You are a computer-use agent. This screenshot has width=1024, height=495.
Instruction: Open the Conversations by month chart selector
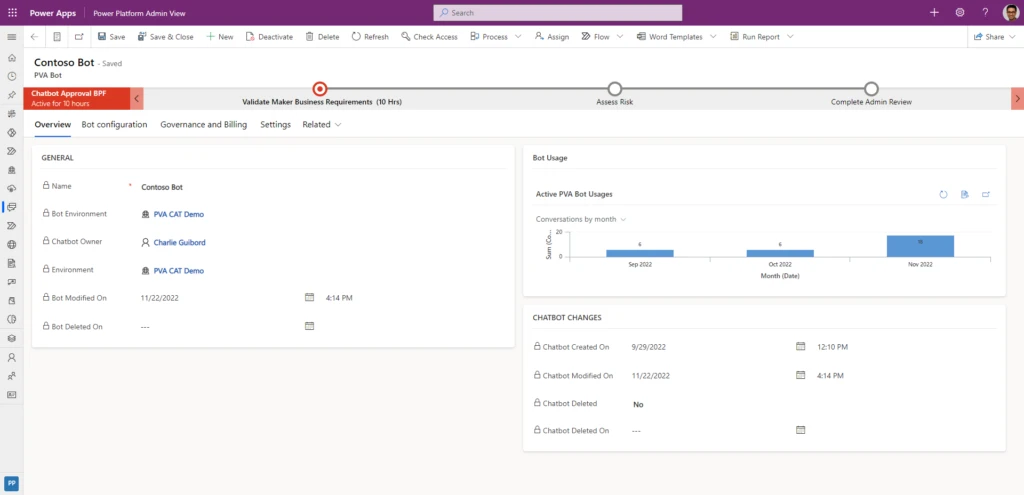pyautogui.click(x=581, y=219)
